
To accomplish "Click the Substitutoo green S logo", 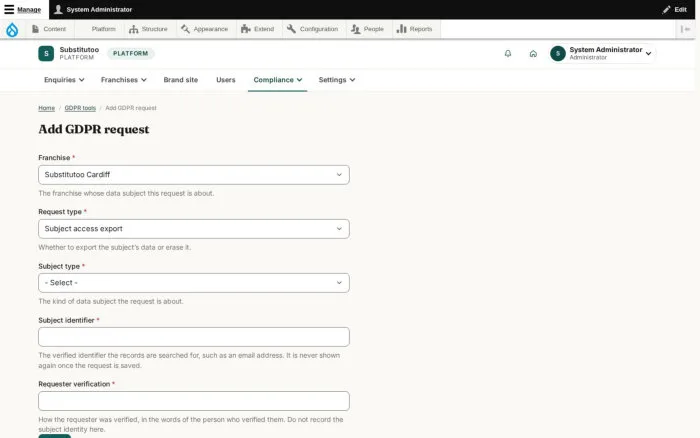I will coord(46,54).
